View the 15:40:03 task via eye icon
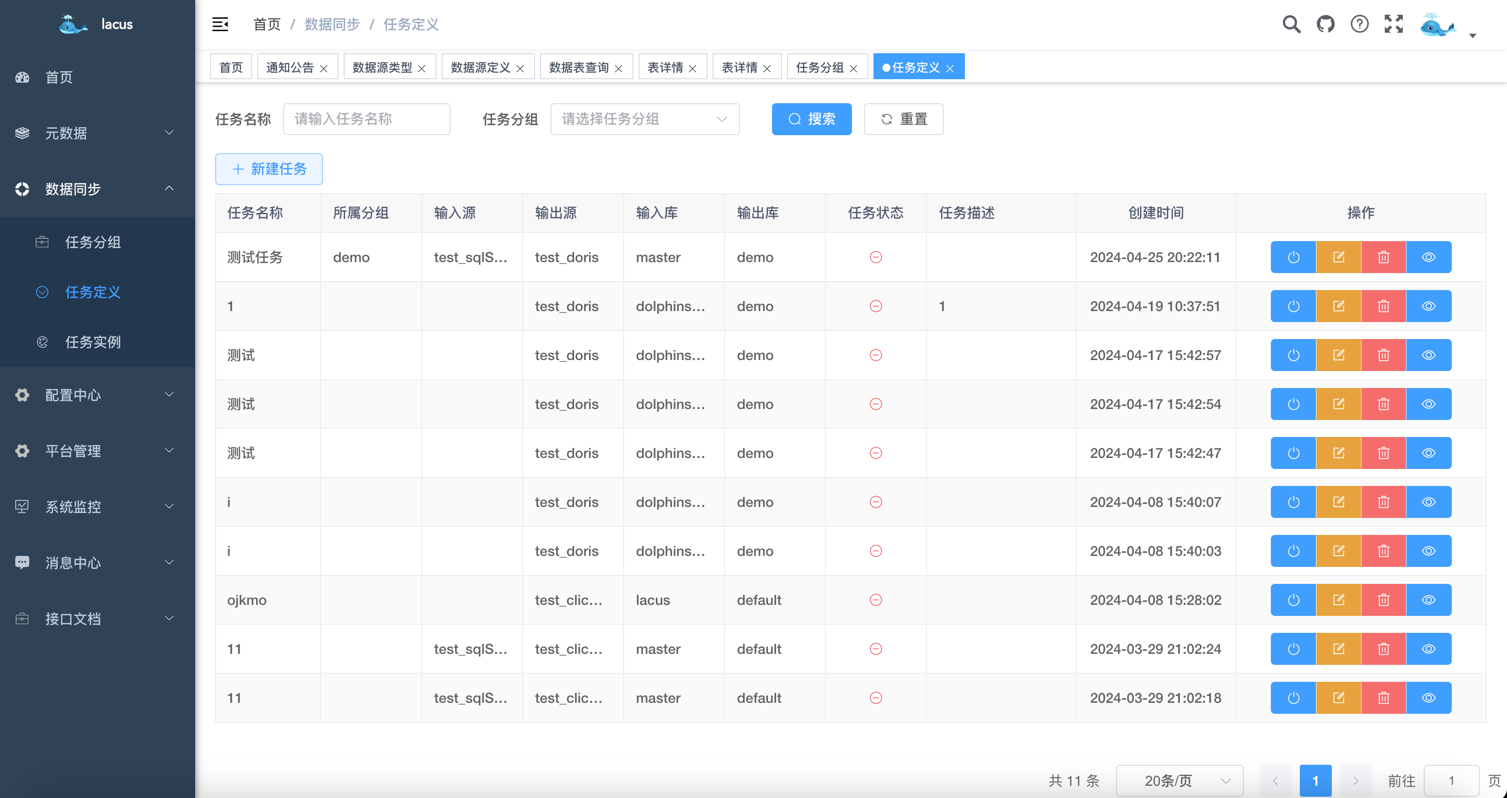Viewport: 1507px width, 798px height. click(x=1428, y=551)
